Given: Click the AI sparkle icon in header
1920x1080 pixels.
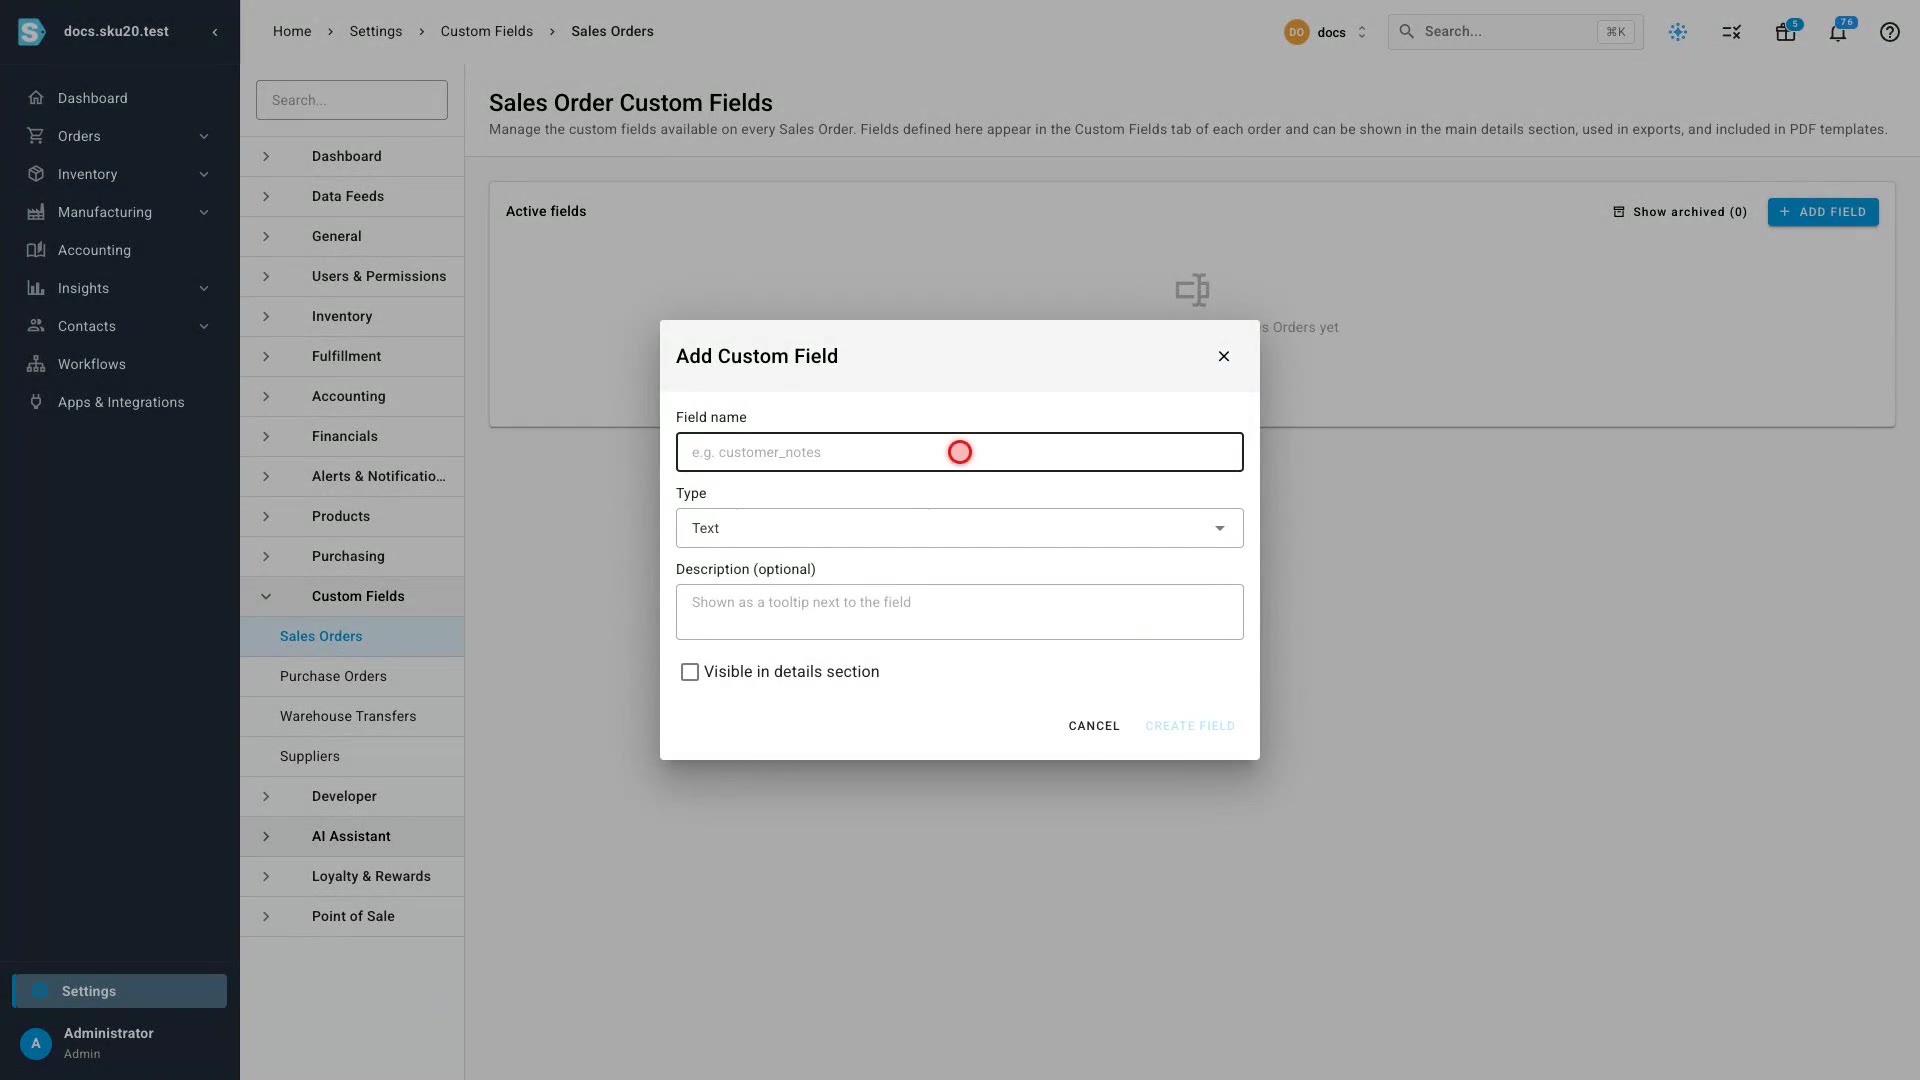Looking at the screenshot, I should tap(1678, 32).
